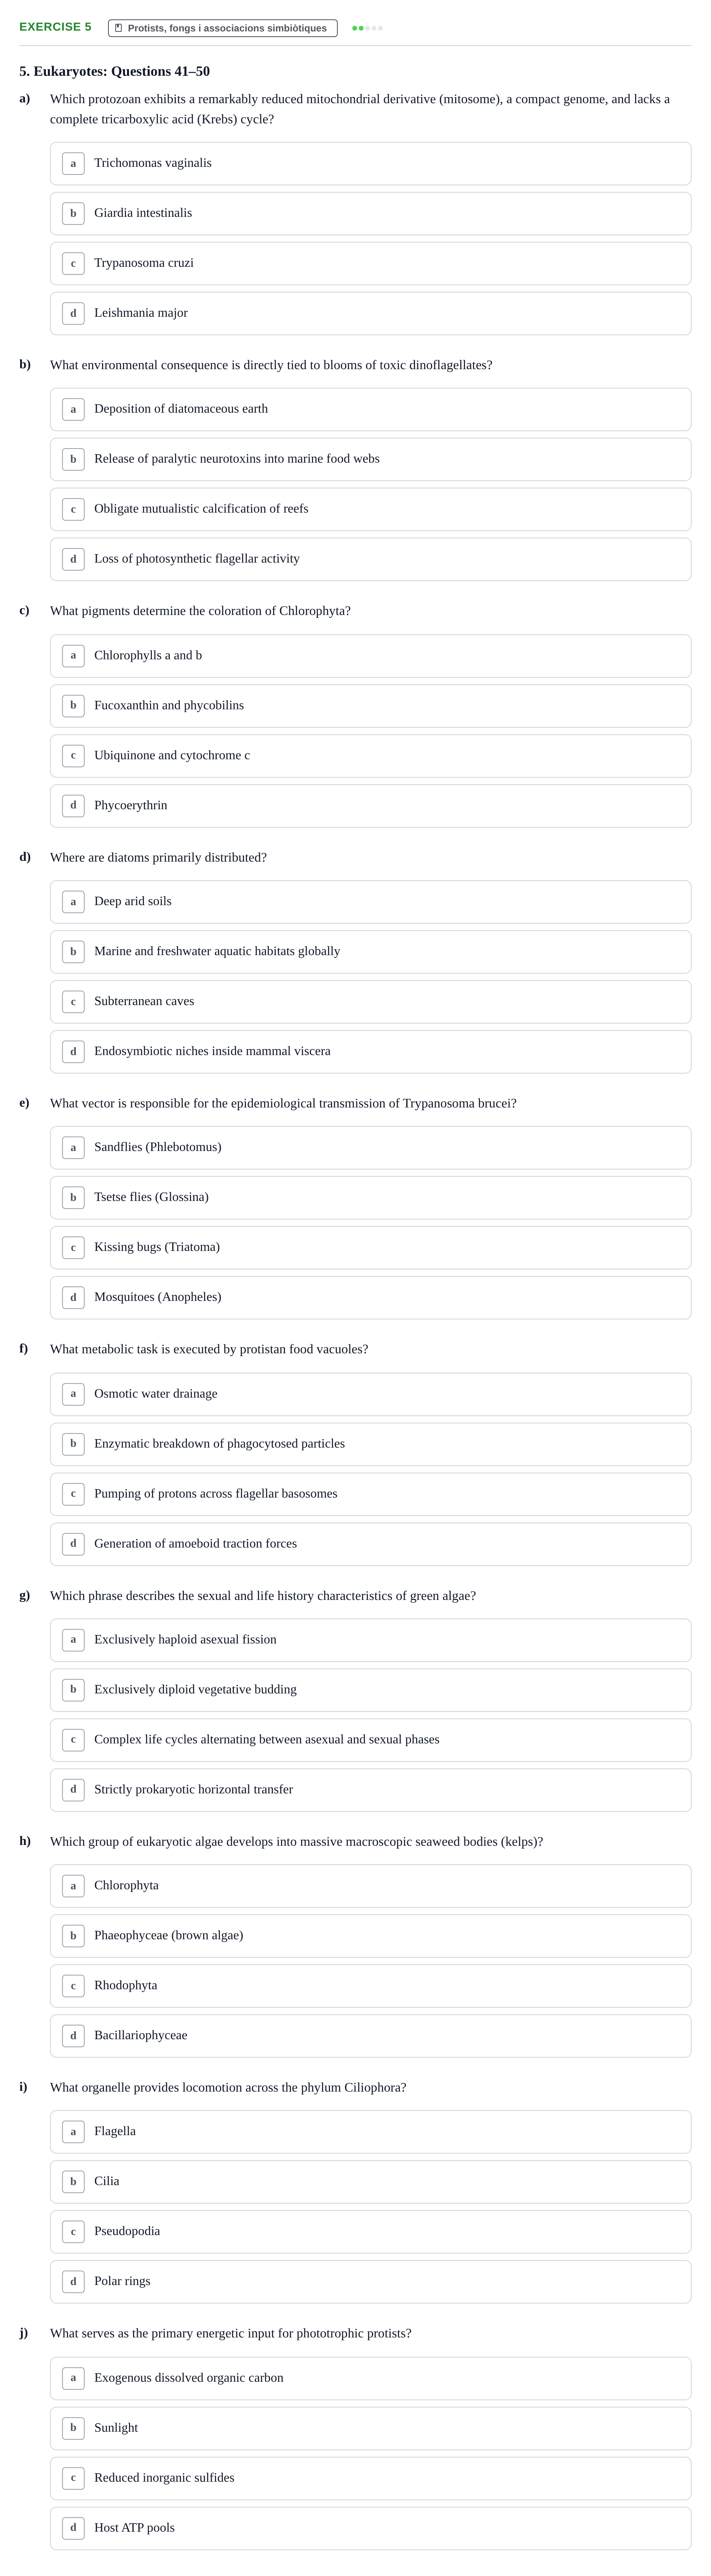
Task: Choose Enzymatic breakdown of phagocytosed particles
Action: click(370, 1444)
